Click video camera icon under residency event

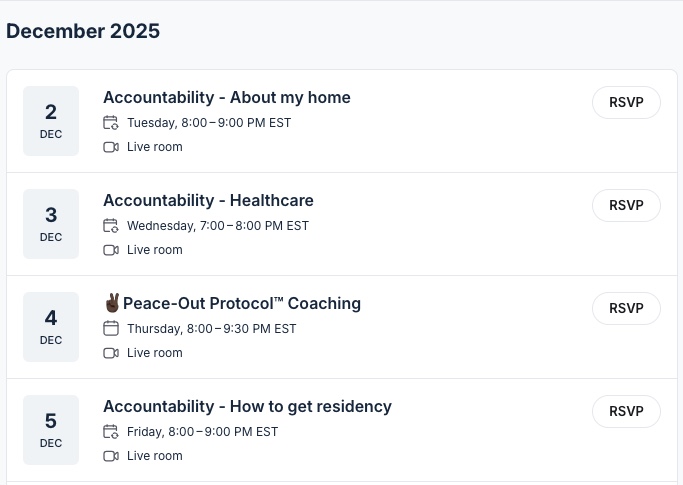coord(111,456)
